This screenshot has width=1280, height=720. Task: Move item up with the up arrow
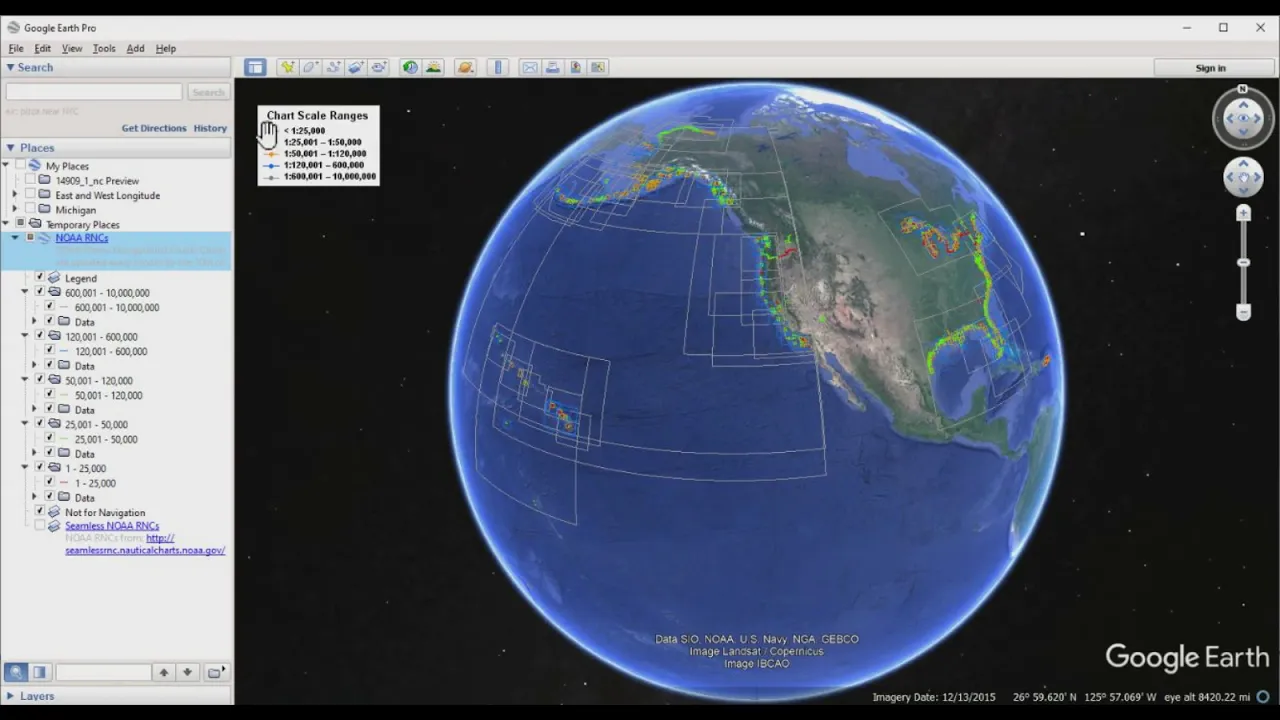coord(164,672)
